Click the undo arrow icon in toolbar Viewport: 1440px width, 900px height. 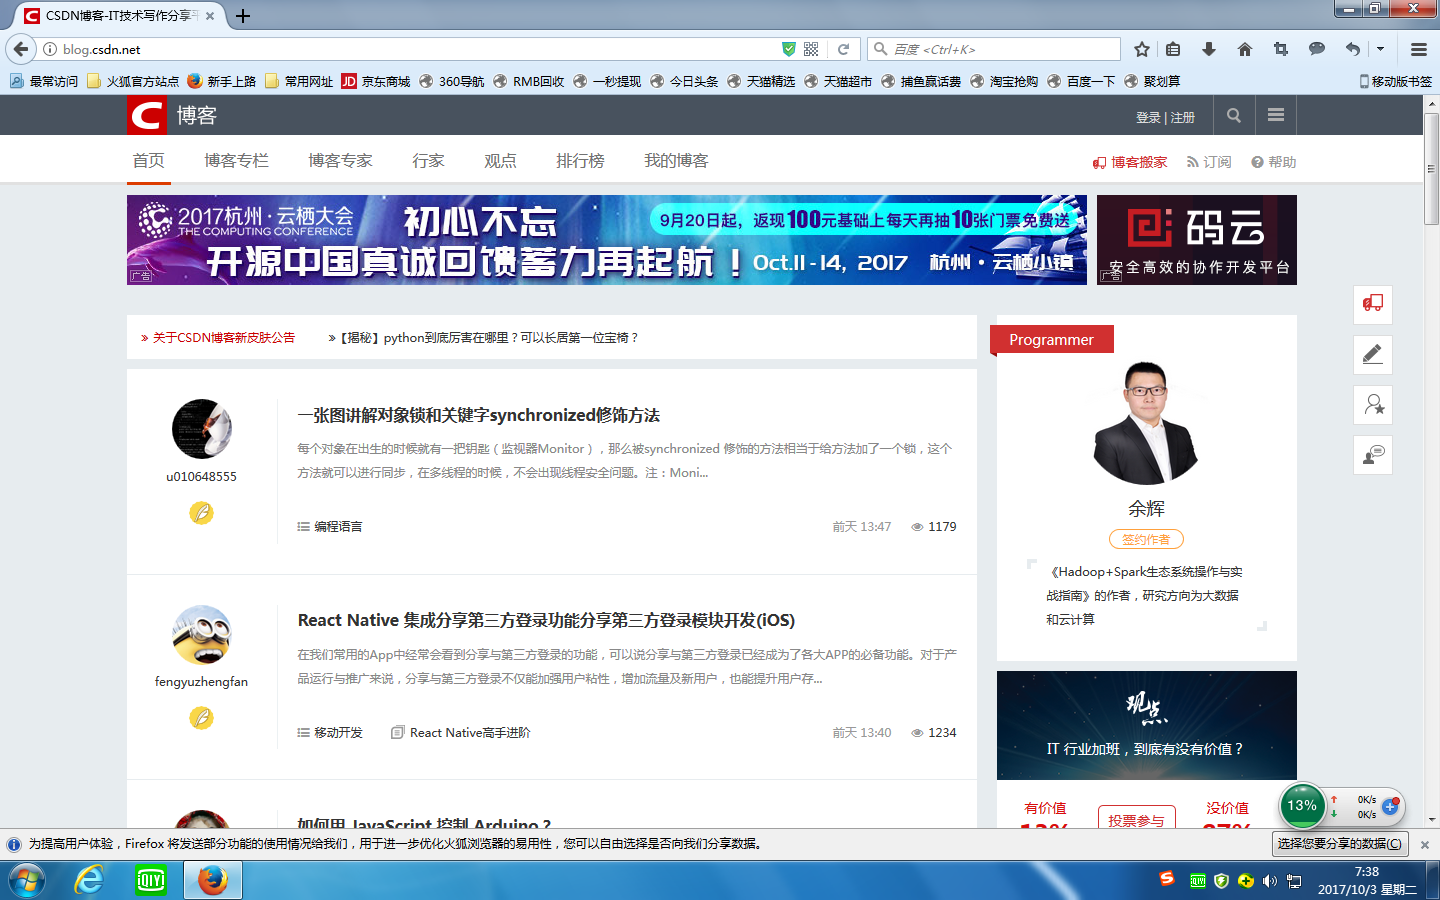1353,49
